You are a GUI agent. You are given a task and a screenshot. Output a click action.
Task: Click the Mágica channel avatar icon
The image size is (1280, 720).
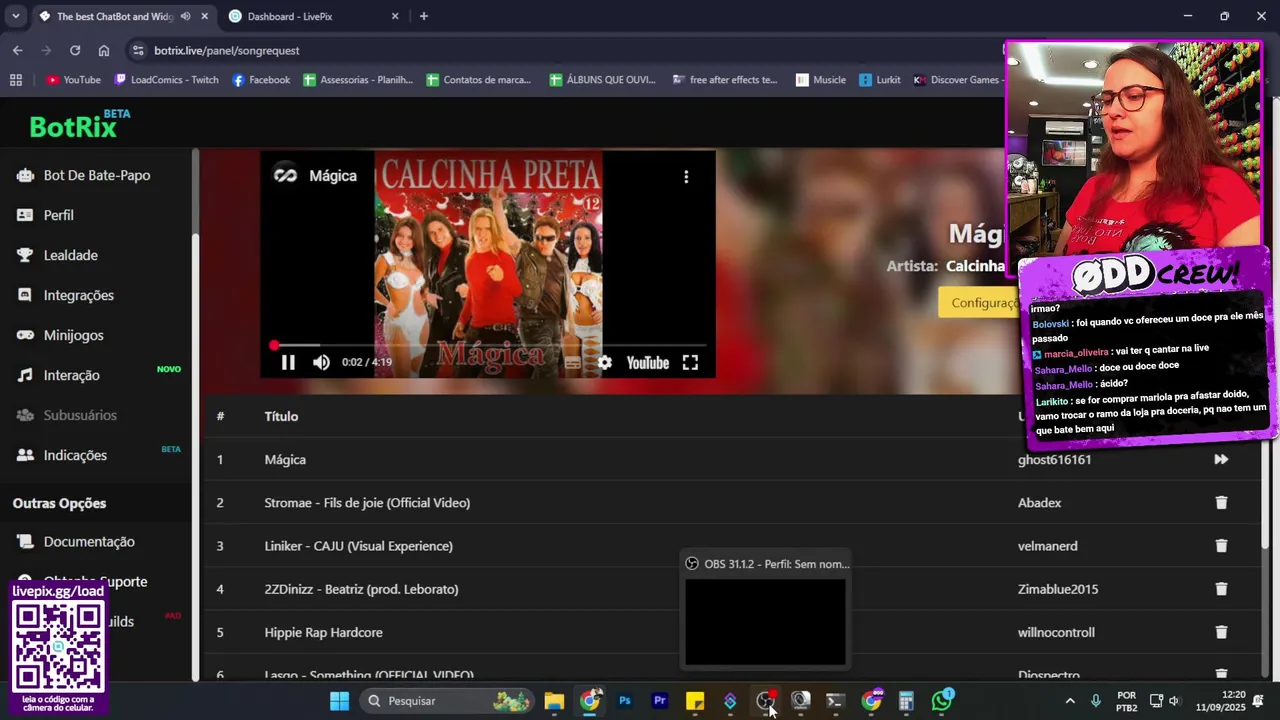coord(285,175)
